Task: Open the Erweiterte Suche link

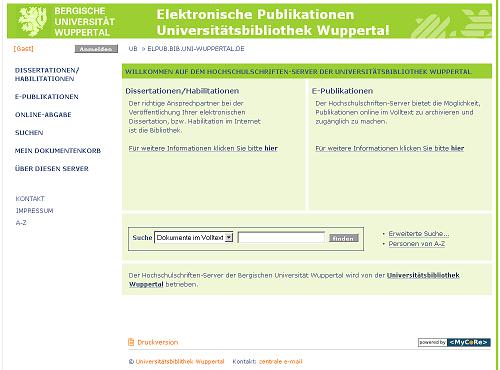Action: (419, 234)
